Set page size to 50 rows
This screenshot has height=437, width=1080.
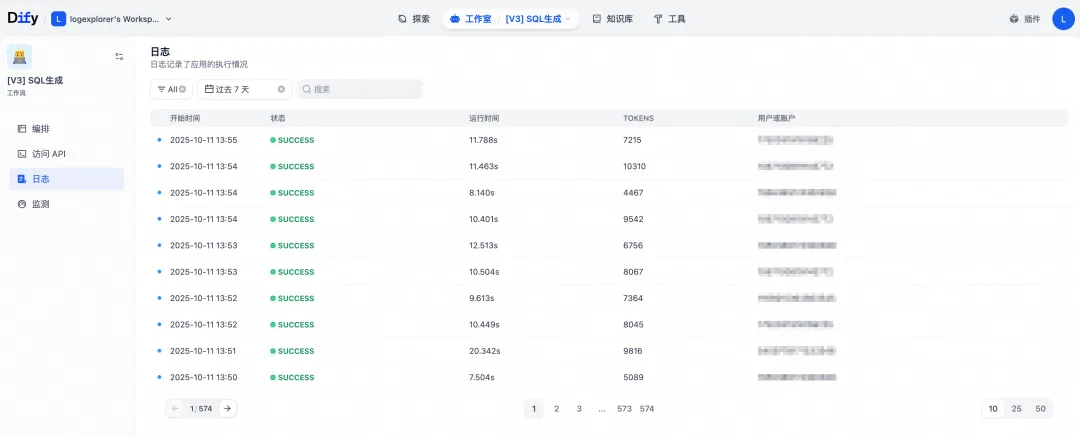pos(1040,409)
